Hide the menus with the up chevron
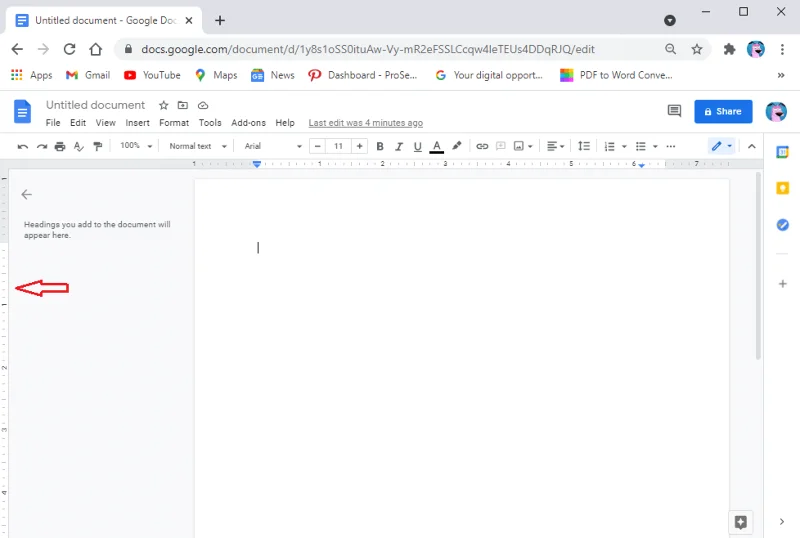This screenshot has width=800, height=538. pos(752,146)
